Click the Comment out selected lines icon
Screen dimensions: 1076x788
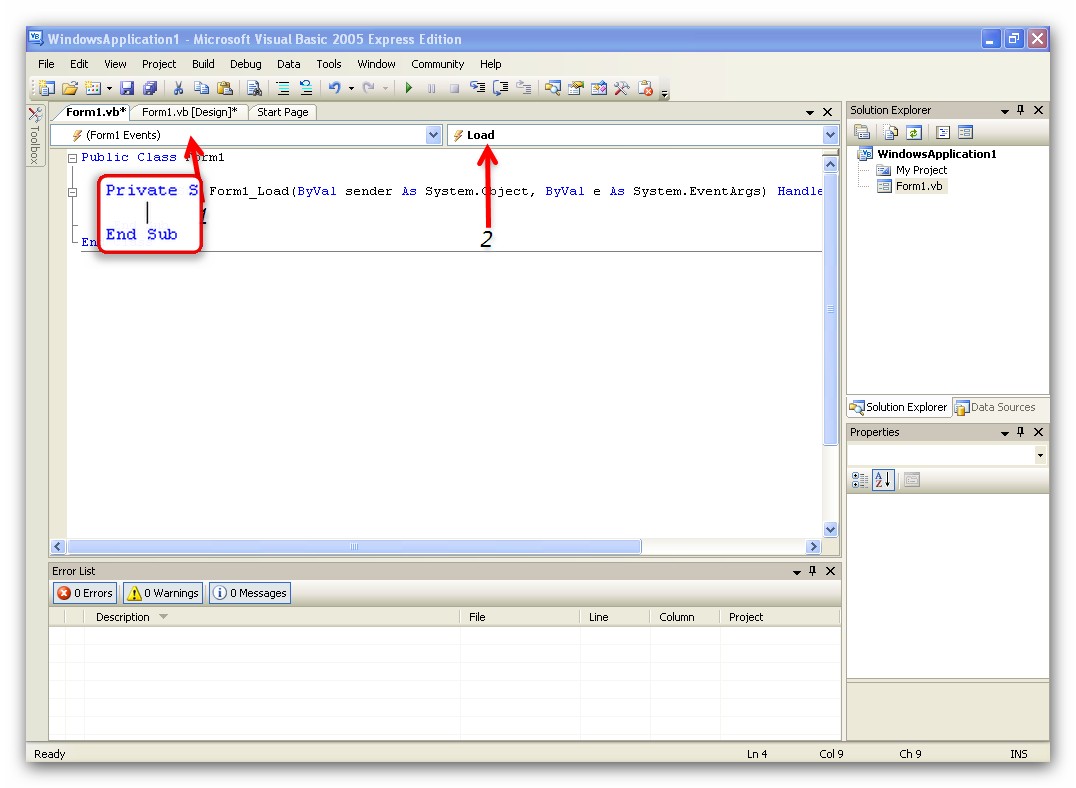pyautogui.click(x=282, y=88)
